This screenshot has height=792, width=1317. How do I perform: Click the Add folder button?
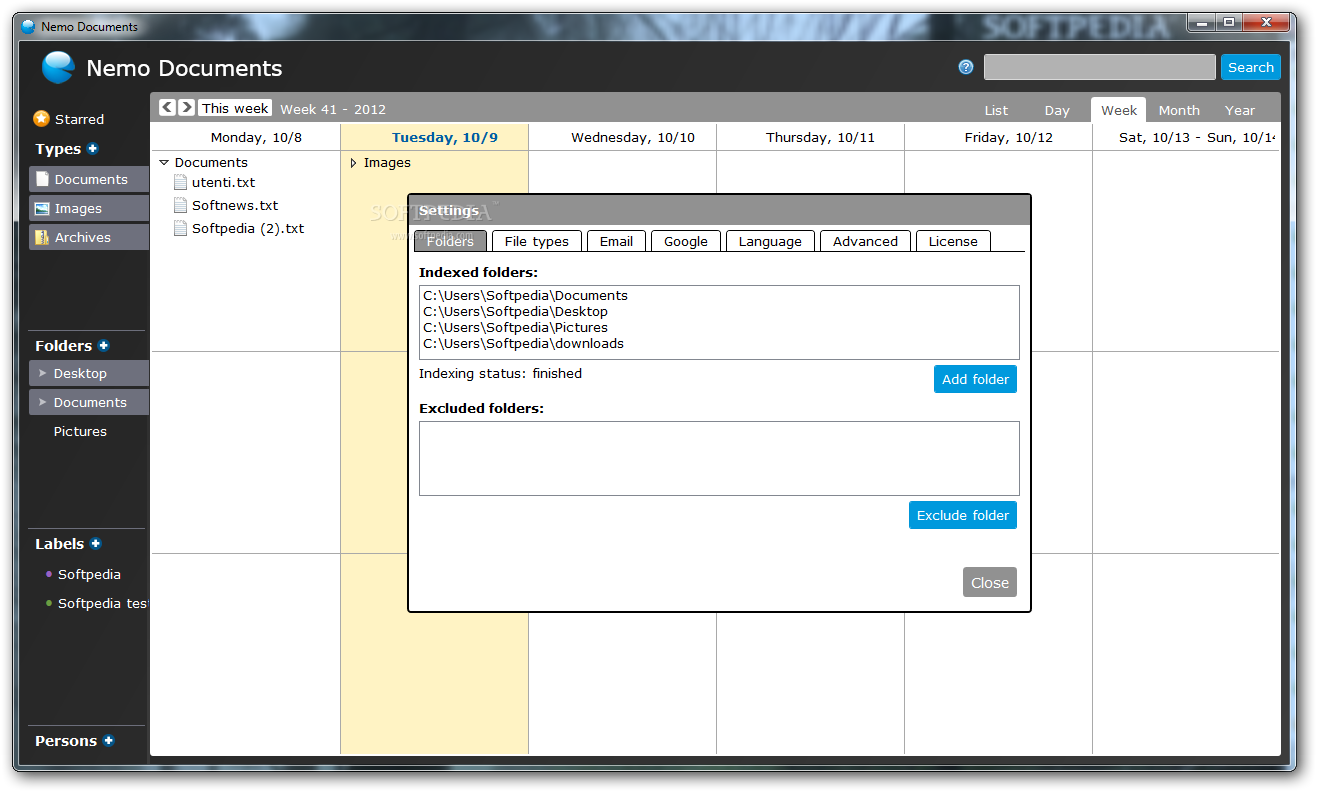coord(975,379)
